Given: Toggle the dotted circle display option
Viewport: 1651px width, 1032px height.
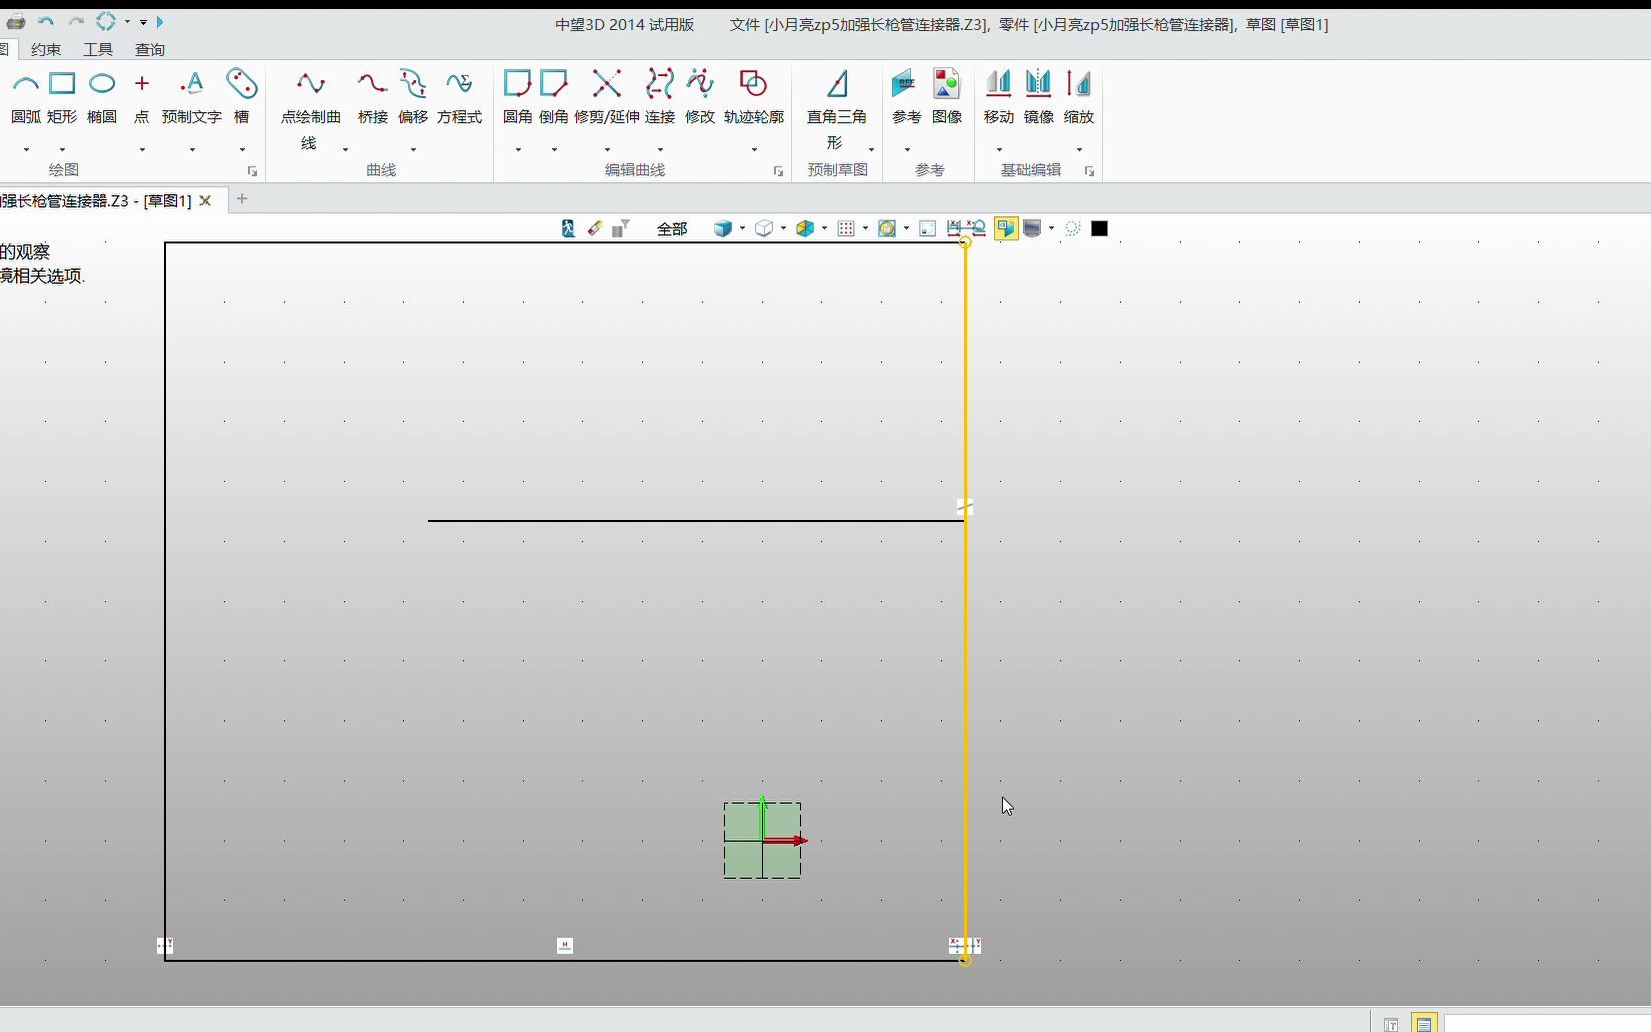Looking at the screenshot, I should click(x=1073, y=228).
